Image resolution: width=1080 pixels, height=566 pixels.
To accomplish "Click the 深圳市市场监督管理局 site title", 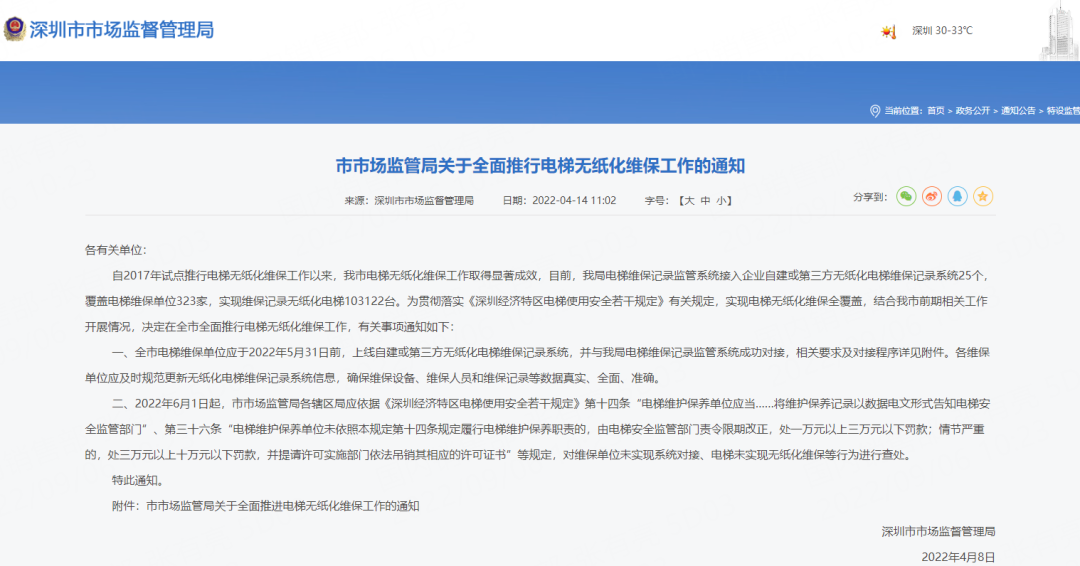I will pyautogui.click(x=122, y=30).
